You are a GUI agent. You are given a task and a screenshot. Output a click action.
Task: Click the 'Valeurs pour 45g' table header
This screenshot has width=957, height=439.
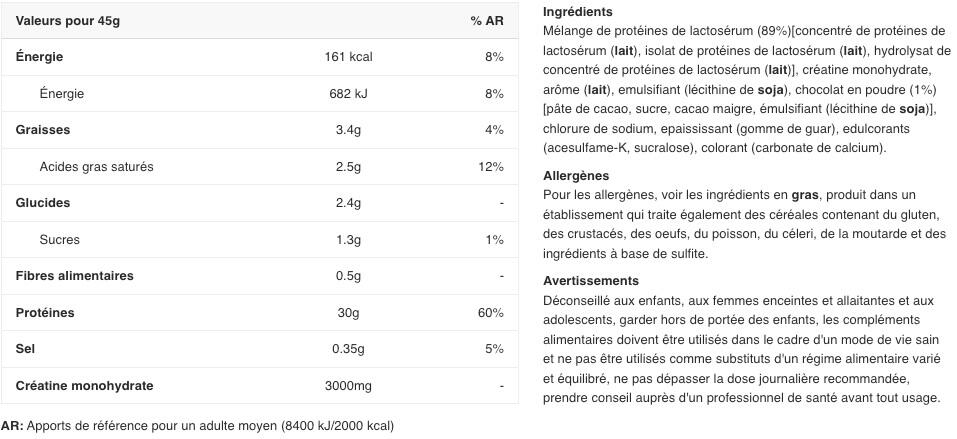68,21
